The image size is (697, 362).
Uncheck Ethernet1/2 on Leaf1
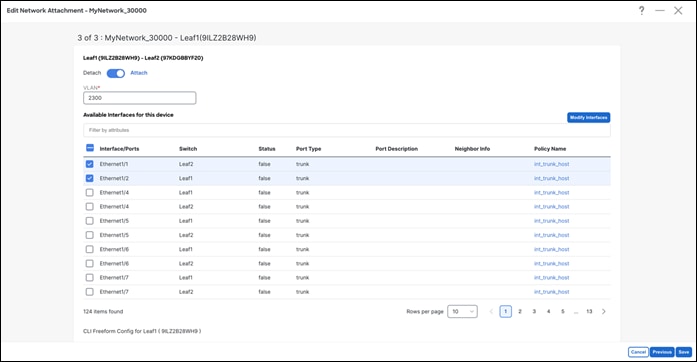tap(90, 178)
